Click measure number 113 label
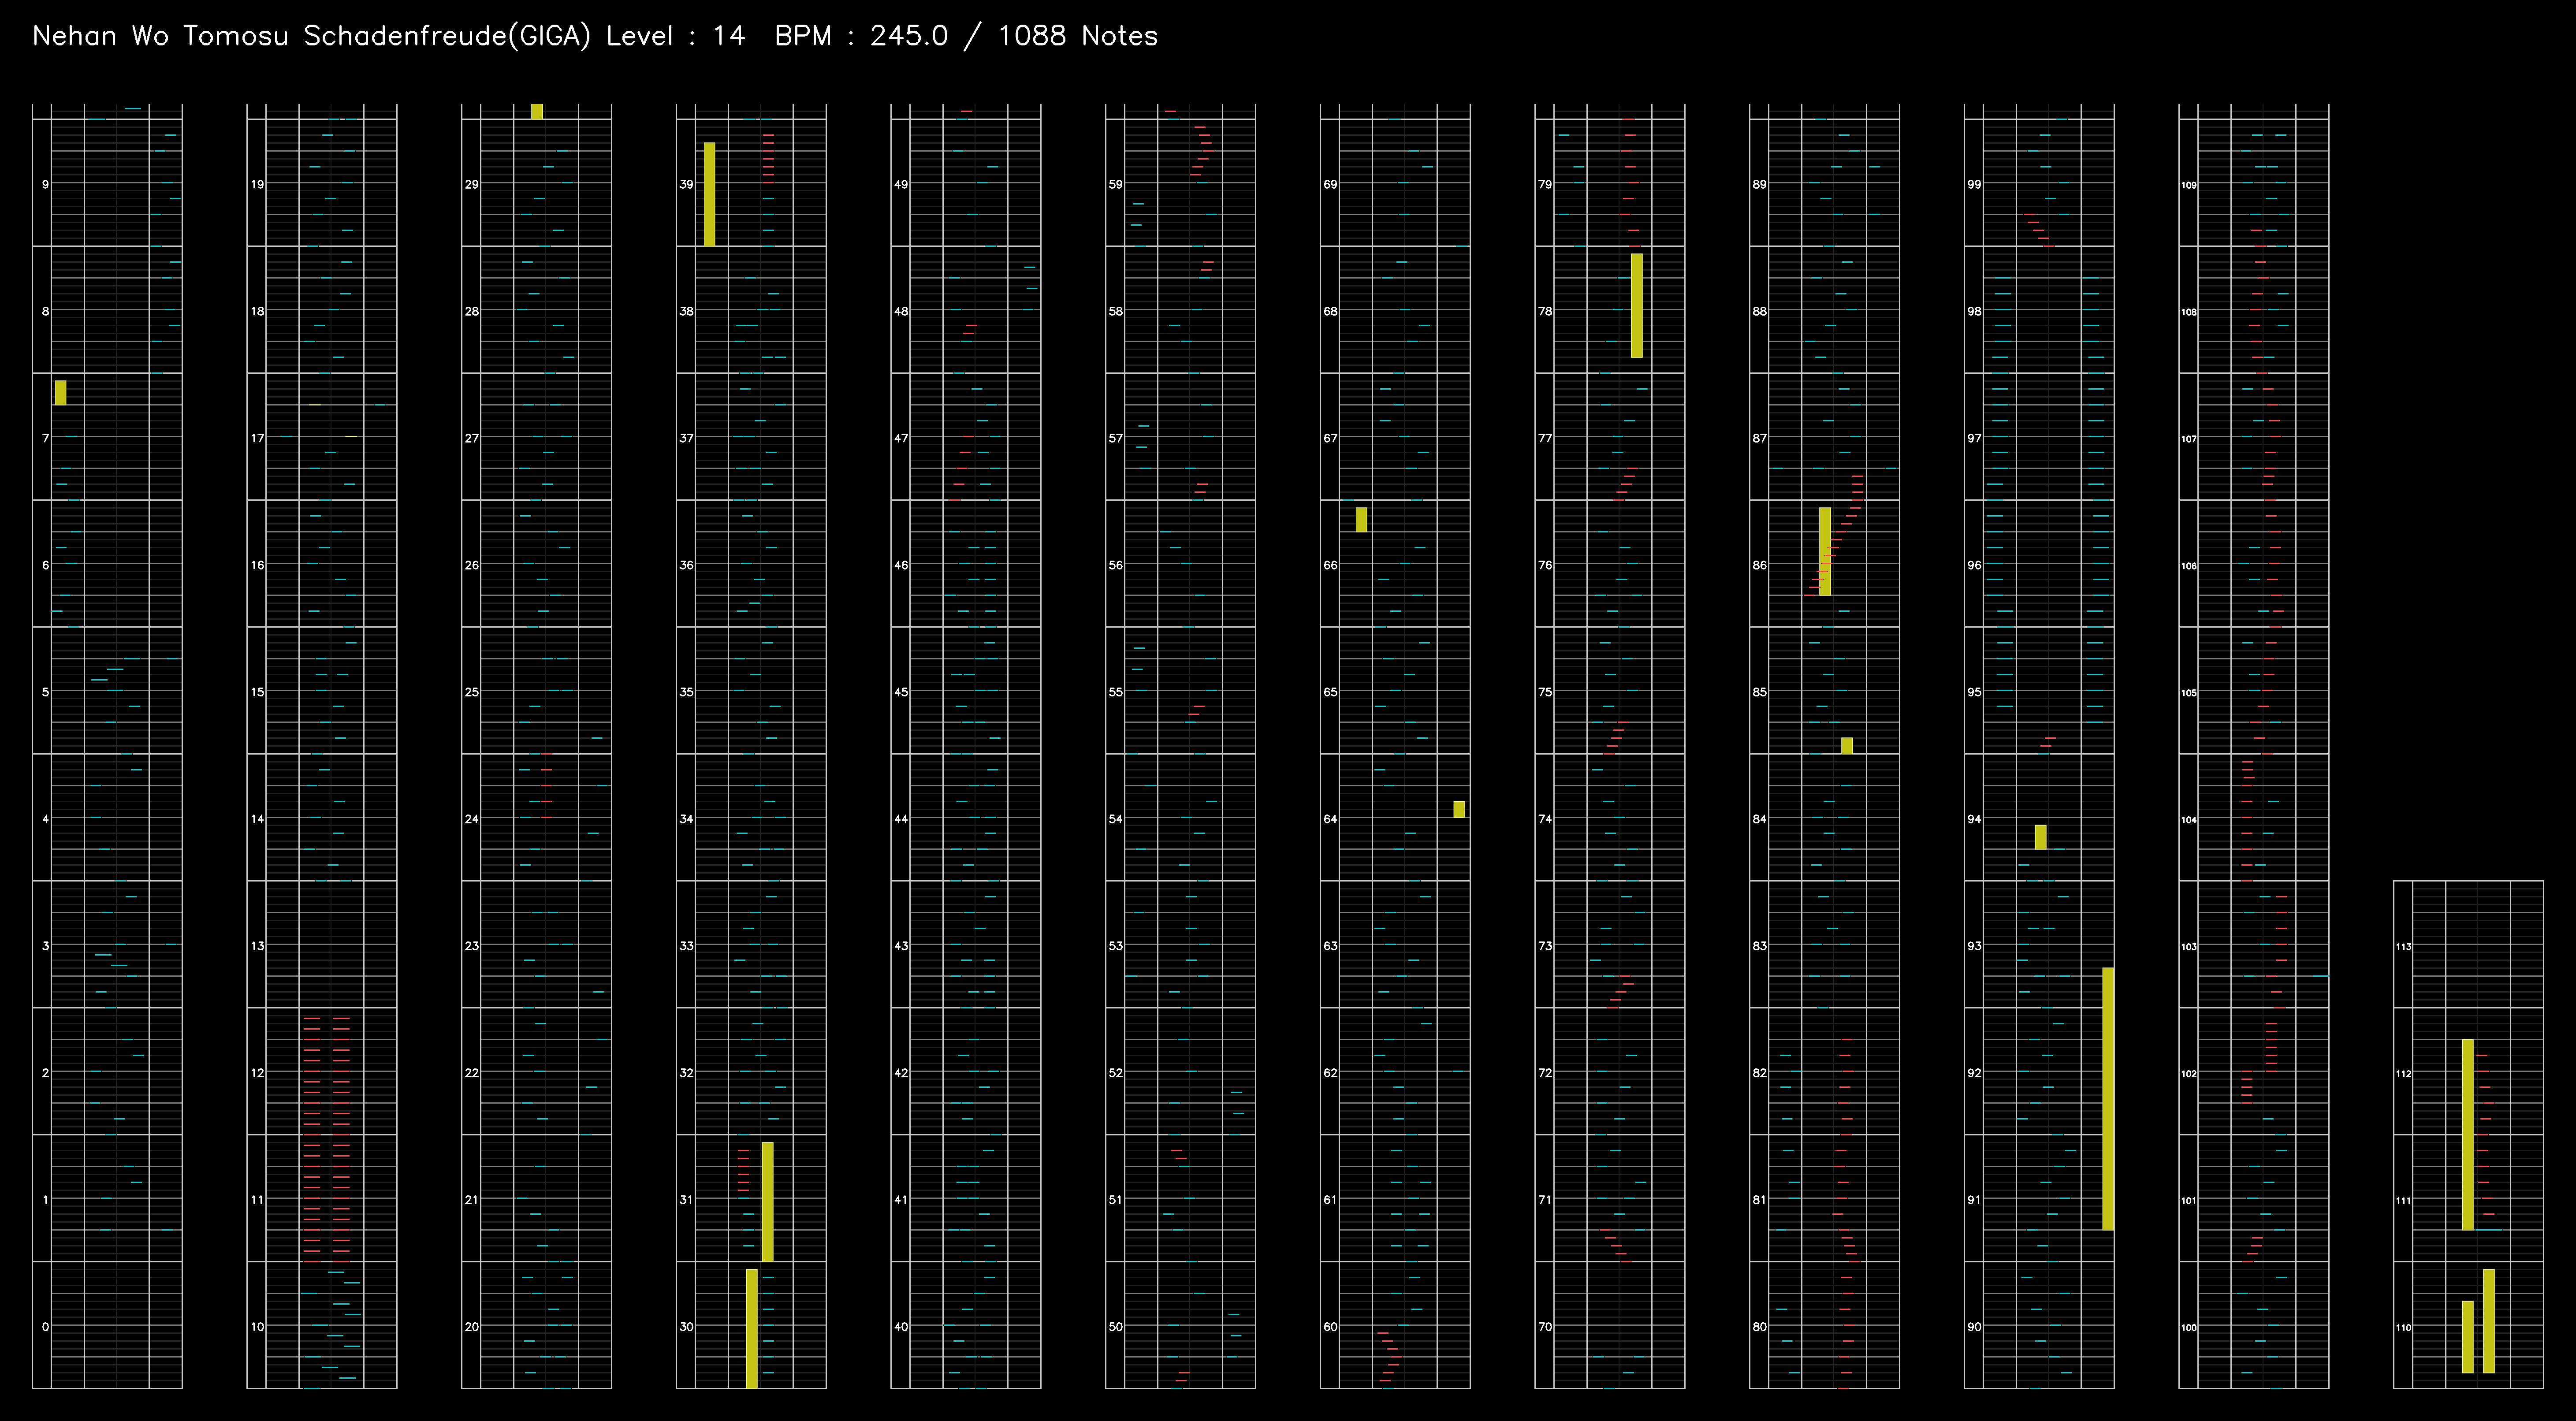Screen dimensions: 2576x1421 2404,947
